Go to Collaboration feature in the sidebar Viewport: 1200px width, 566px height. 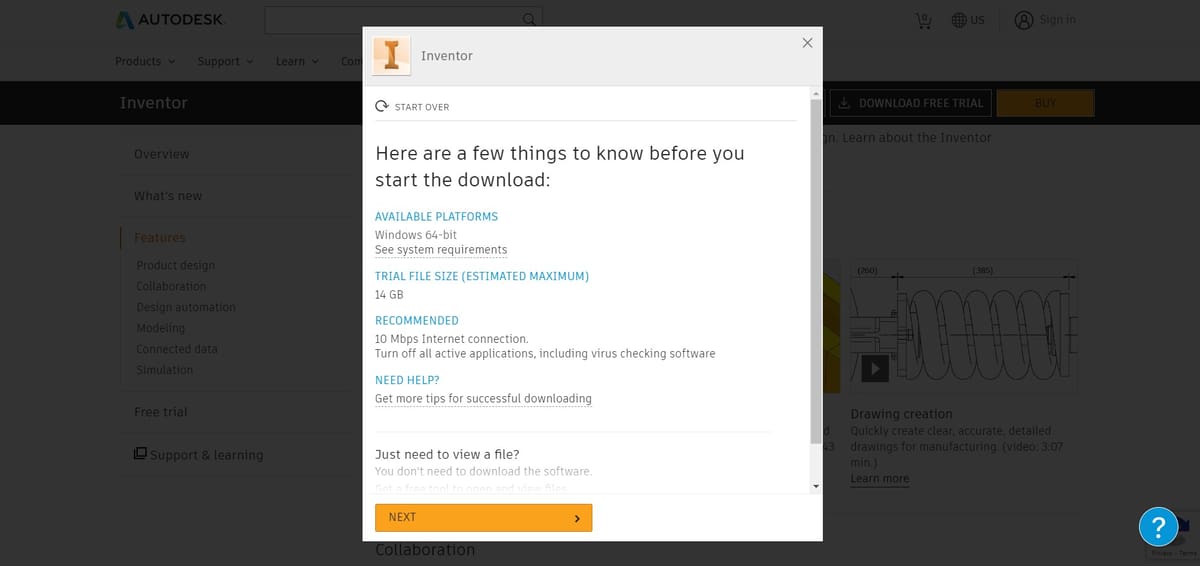171,286
